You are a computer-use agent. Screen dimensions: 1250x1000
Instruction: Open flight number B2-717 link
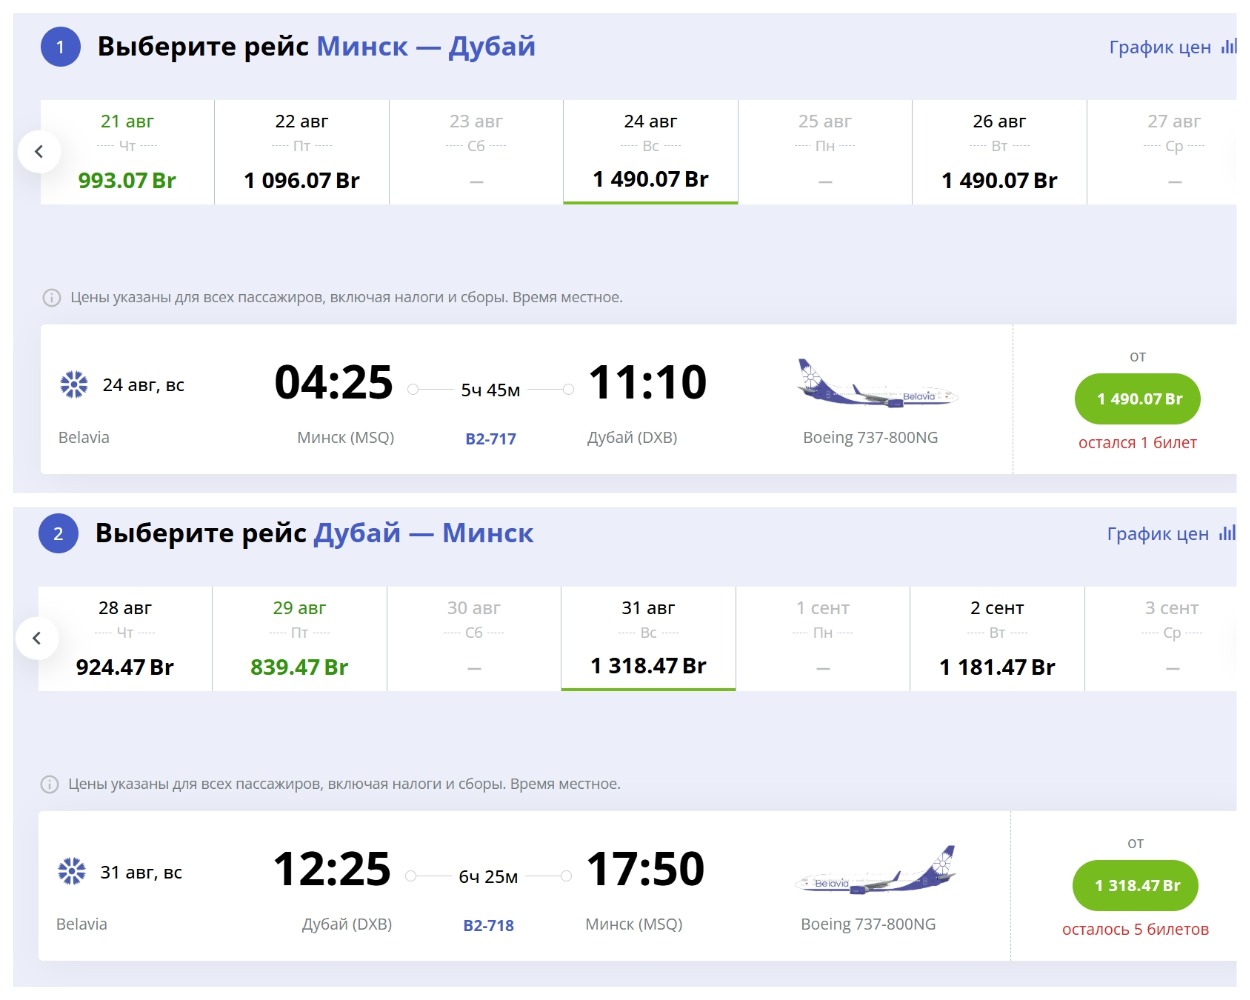click(491, 439)
